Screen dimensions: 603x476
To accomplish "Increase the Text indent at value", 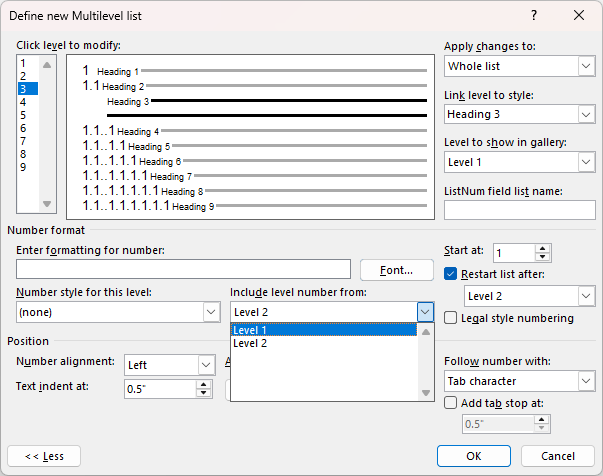I will pyautogui.click(x=203, y=384).
